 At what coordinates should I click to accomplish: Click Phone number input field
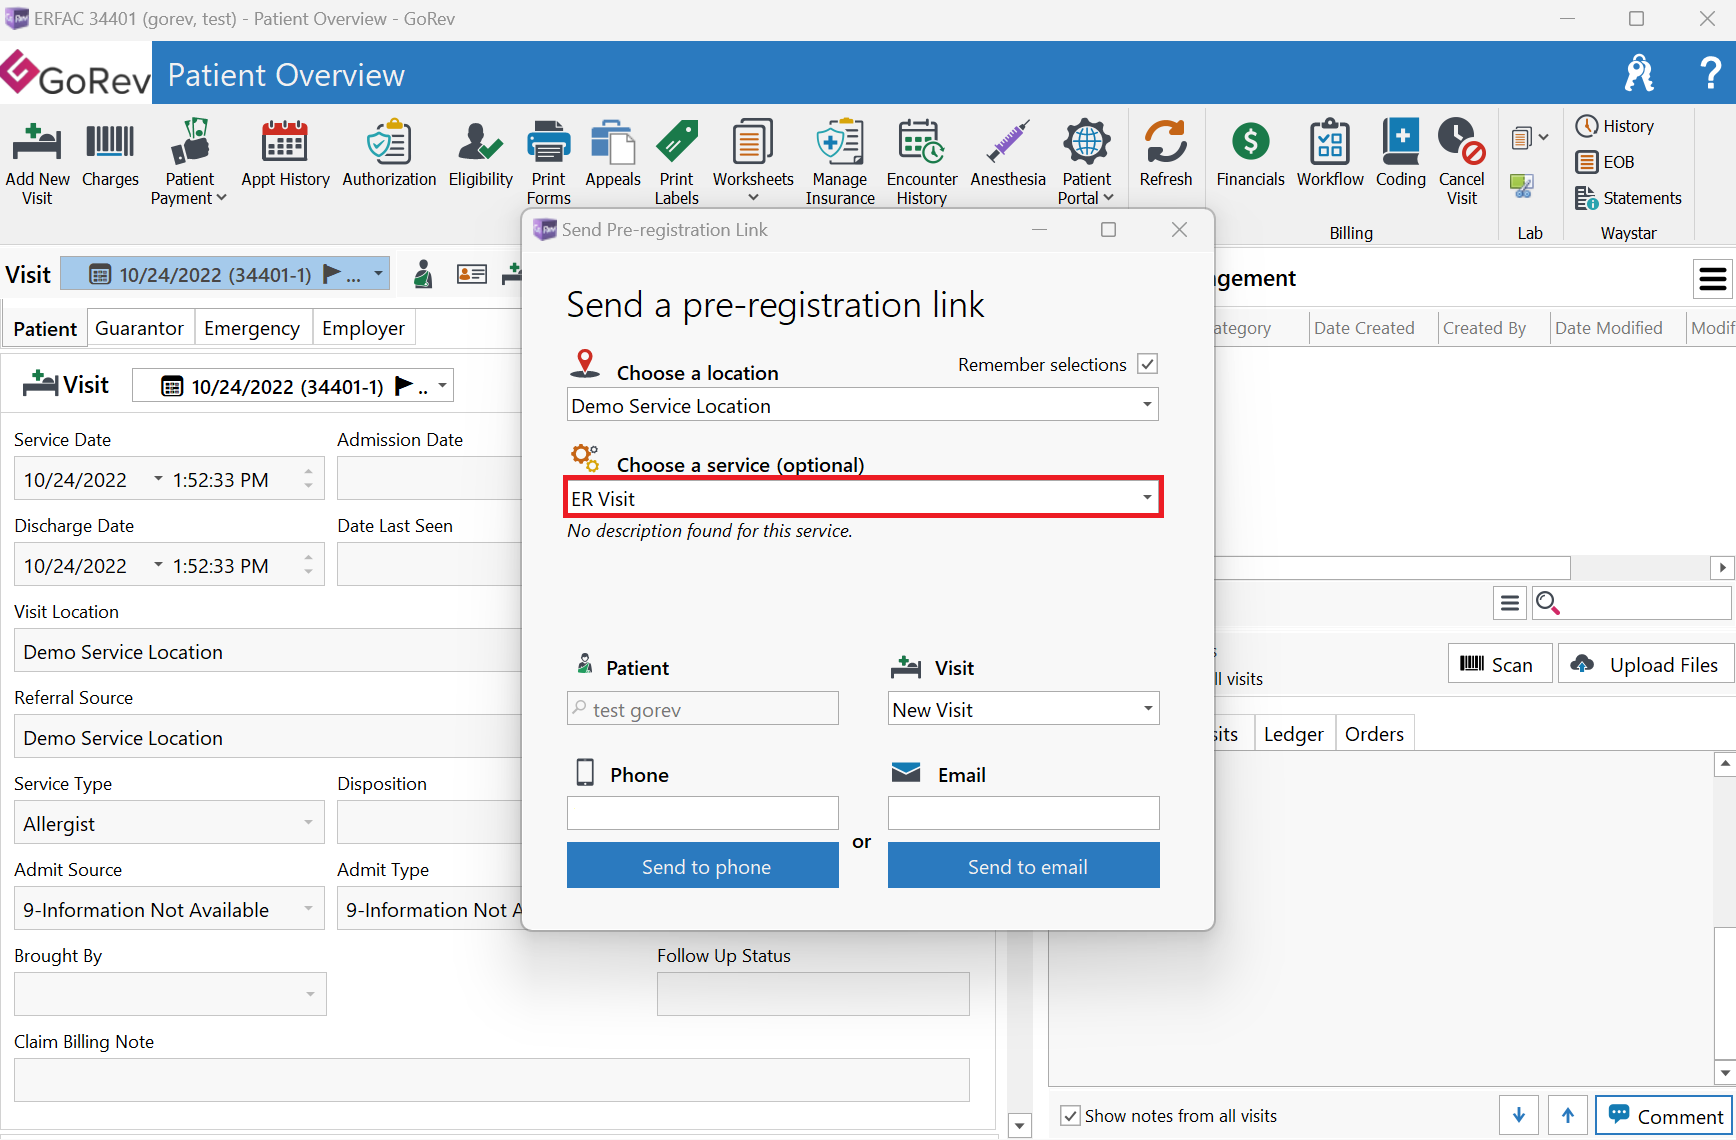(x=703, y=813)
